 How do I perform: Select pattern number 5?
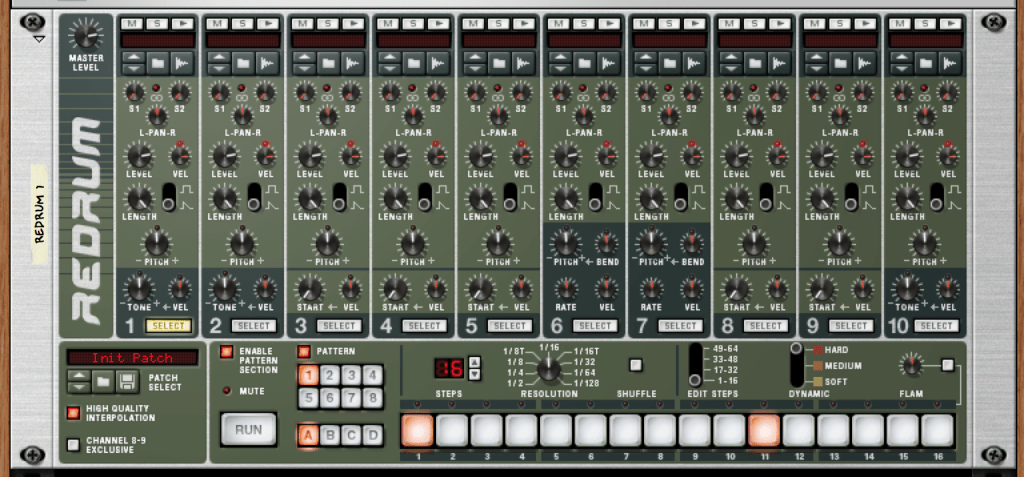click(x=309, y=397)
